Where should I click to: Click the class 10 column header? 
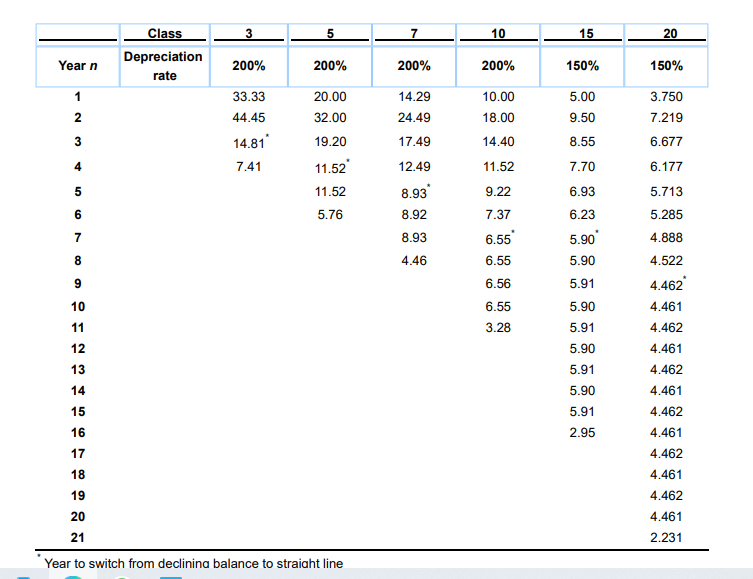tap(498, 35)
